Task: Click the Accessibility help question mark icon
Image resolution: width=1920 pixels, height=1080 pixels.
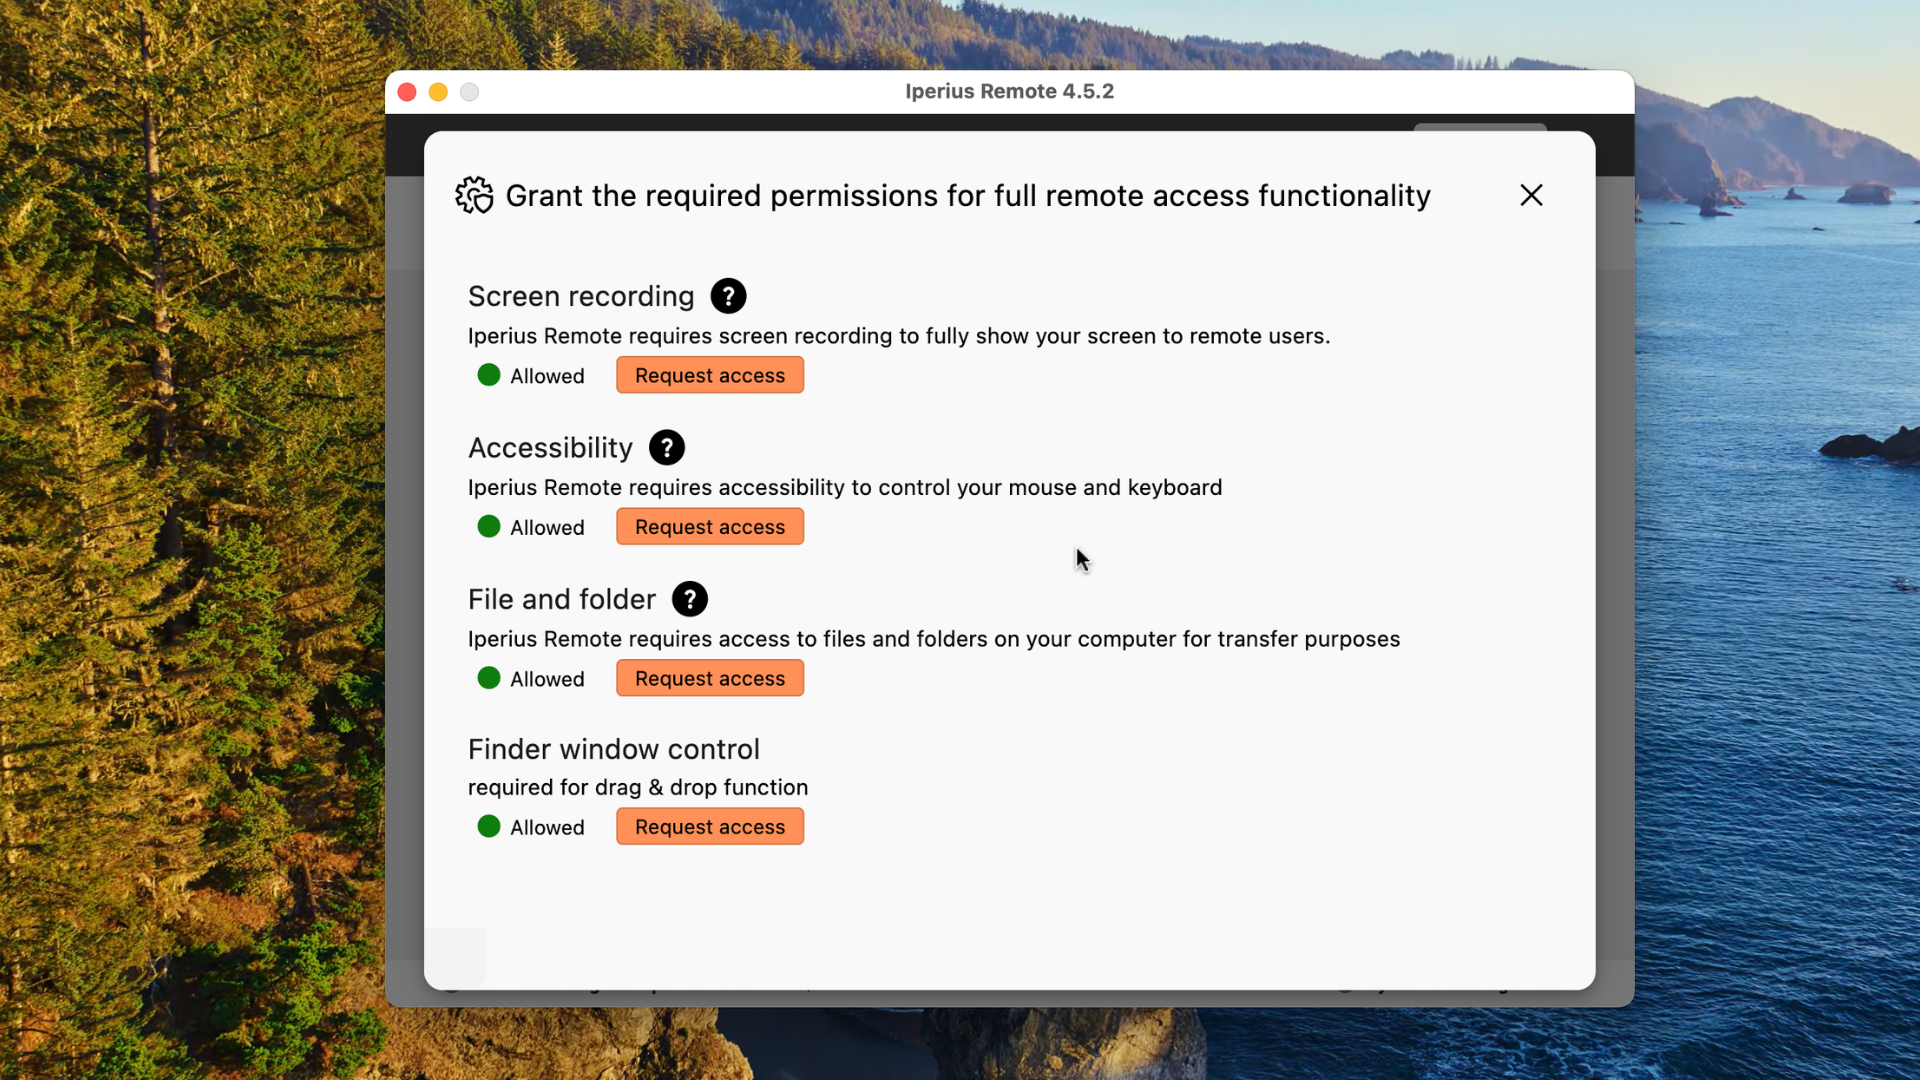Action: [667, 448]
